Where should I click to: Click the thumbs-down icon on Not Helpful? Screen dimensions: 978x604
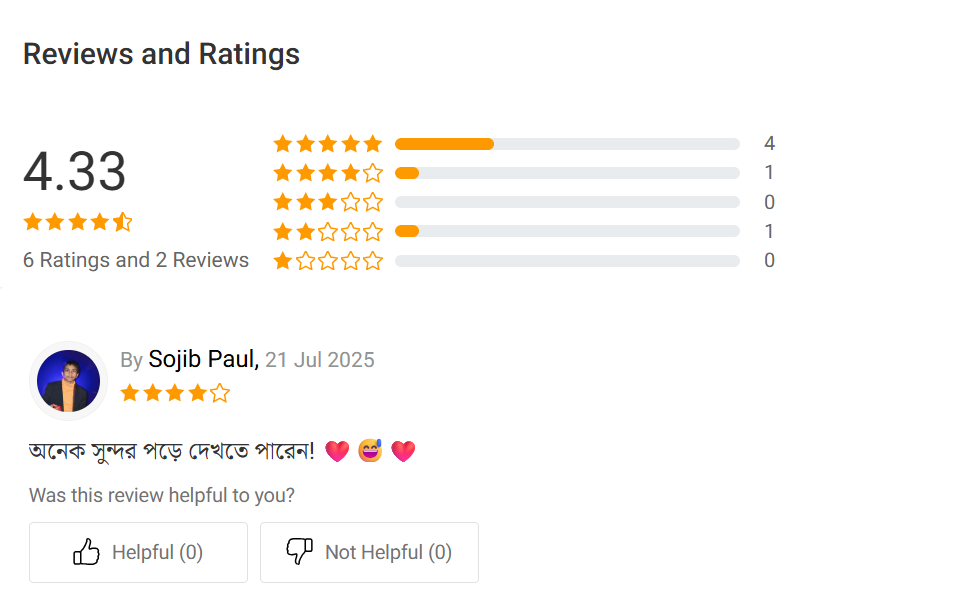pos(300,552)
